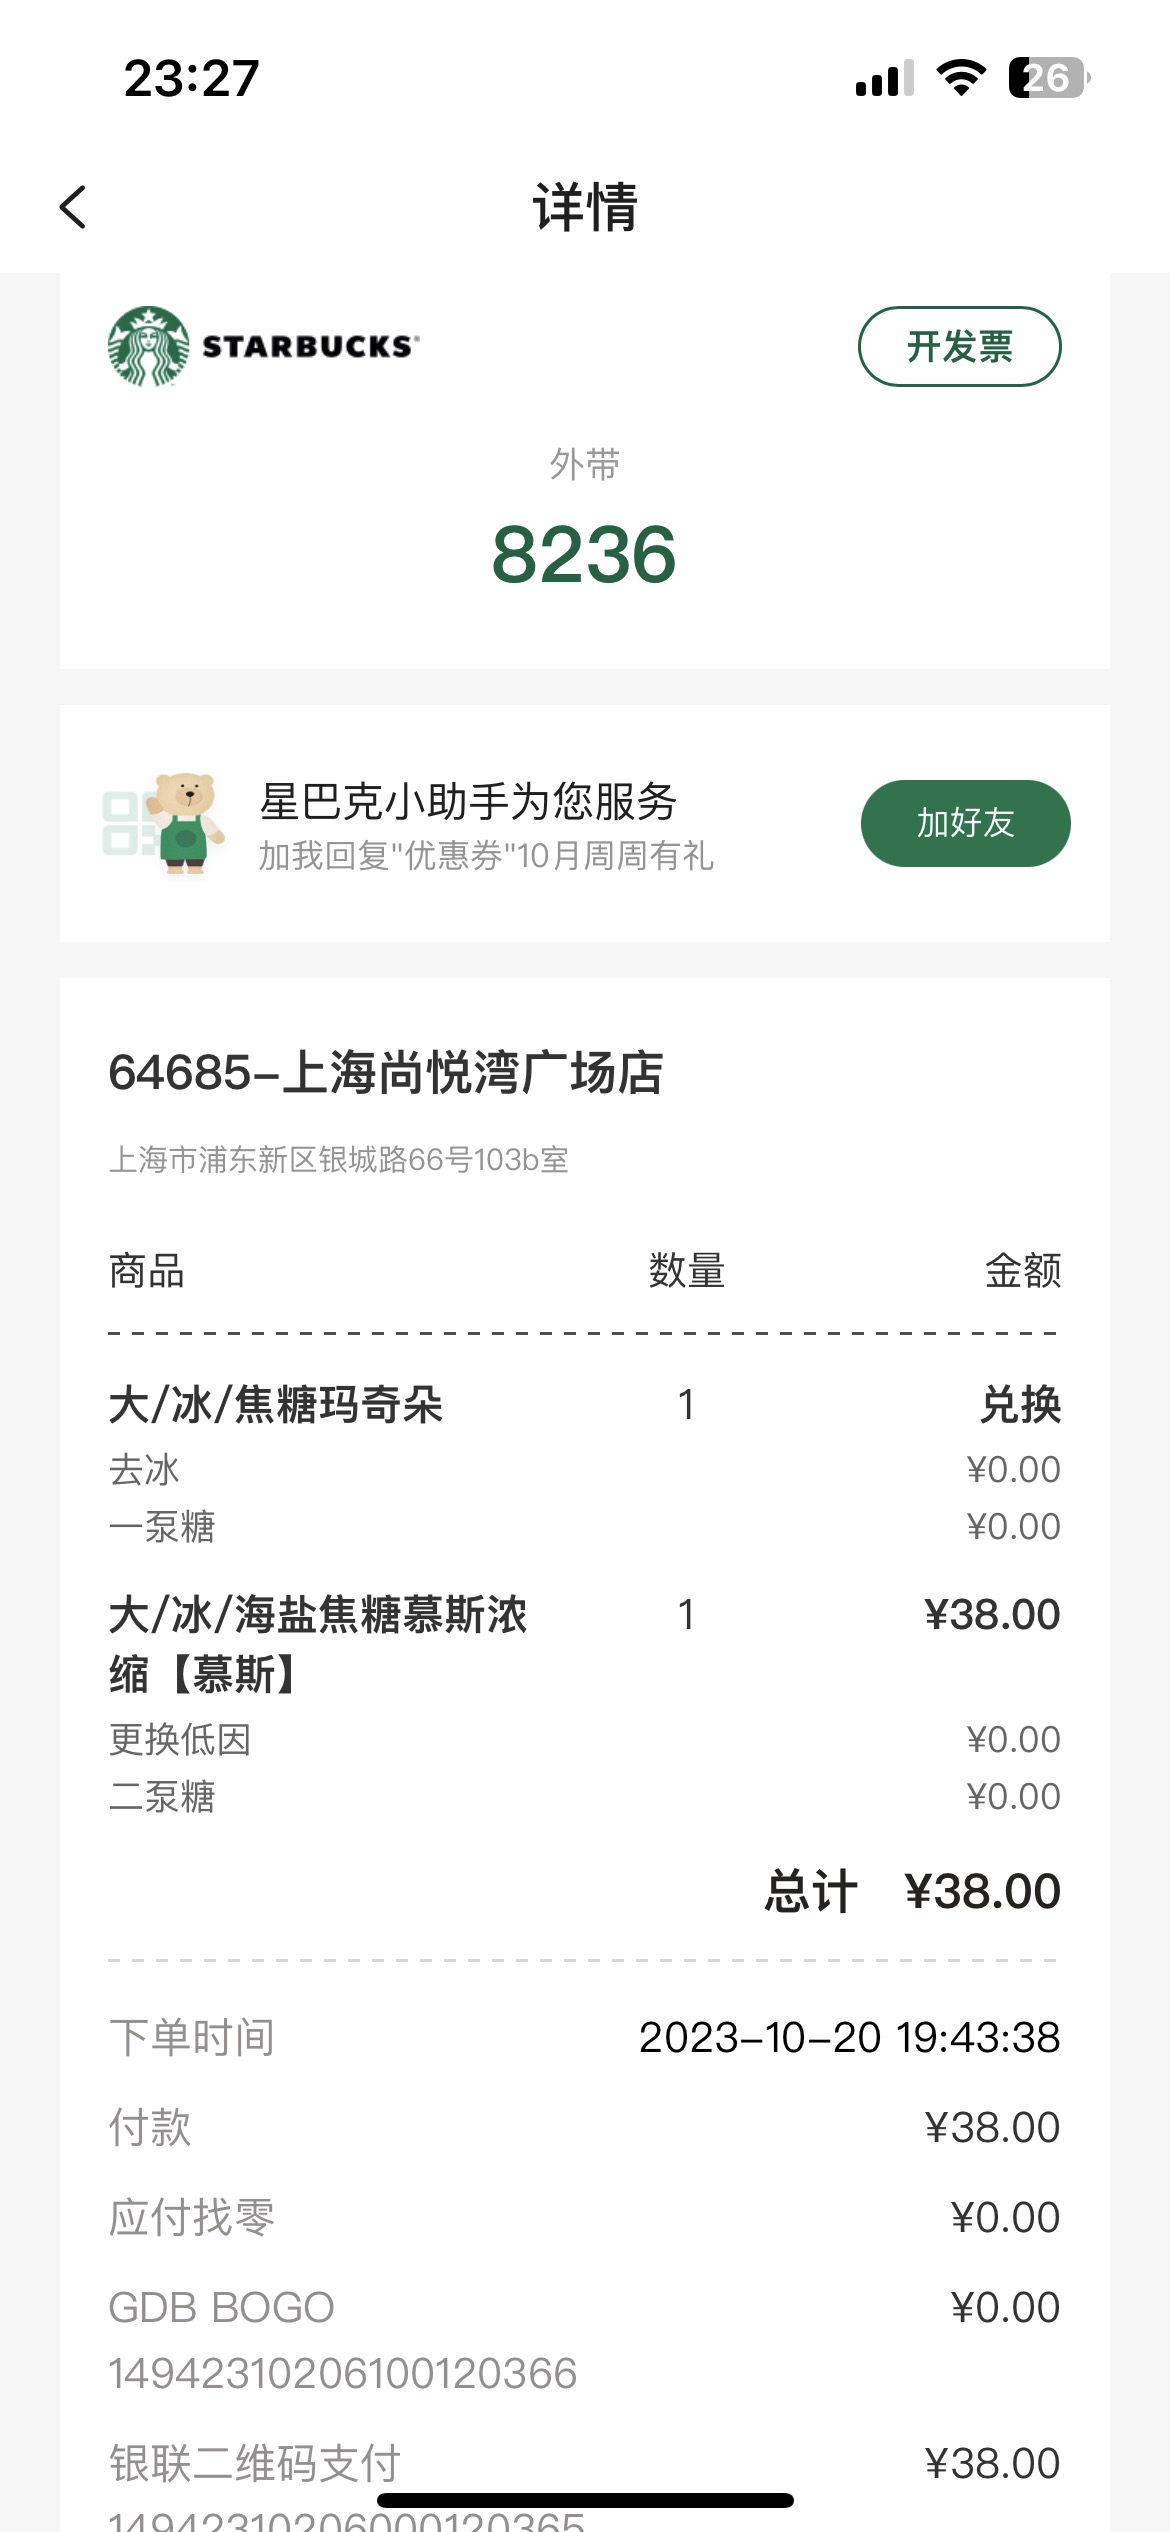The width and height of the screenshot is (1170, 2532).
Task: Tap the 兑换 redemption label
Action: 1020,1404
